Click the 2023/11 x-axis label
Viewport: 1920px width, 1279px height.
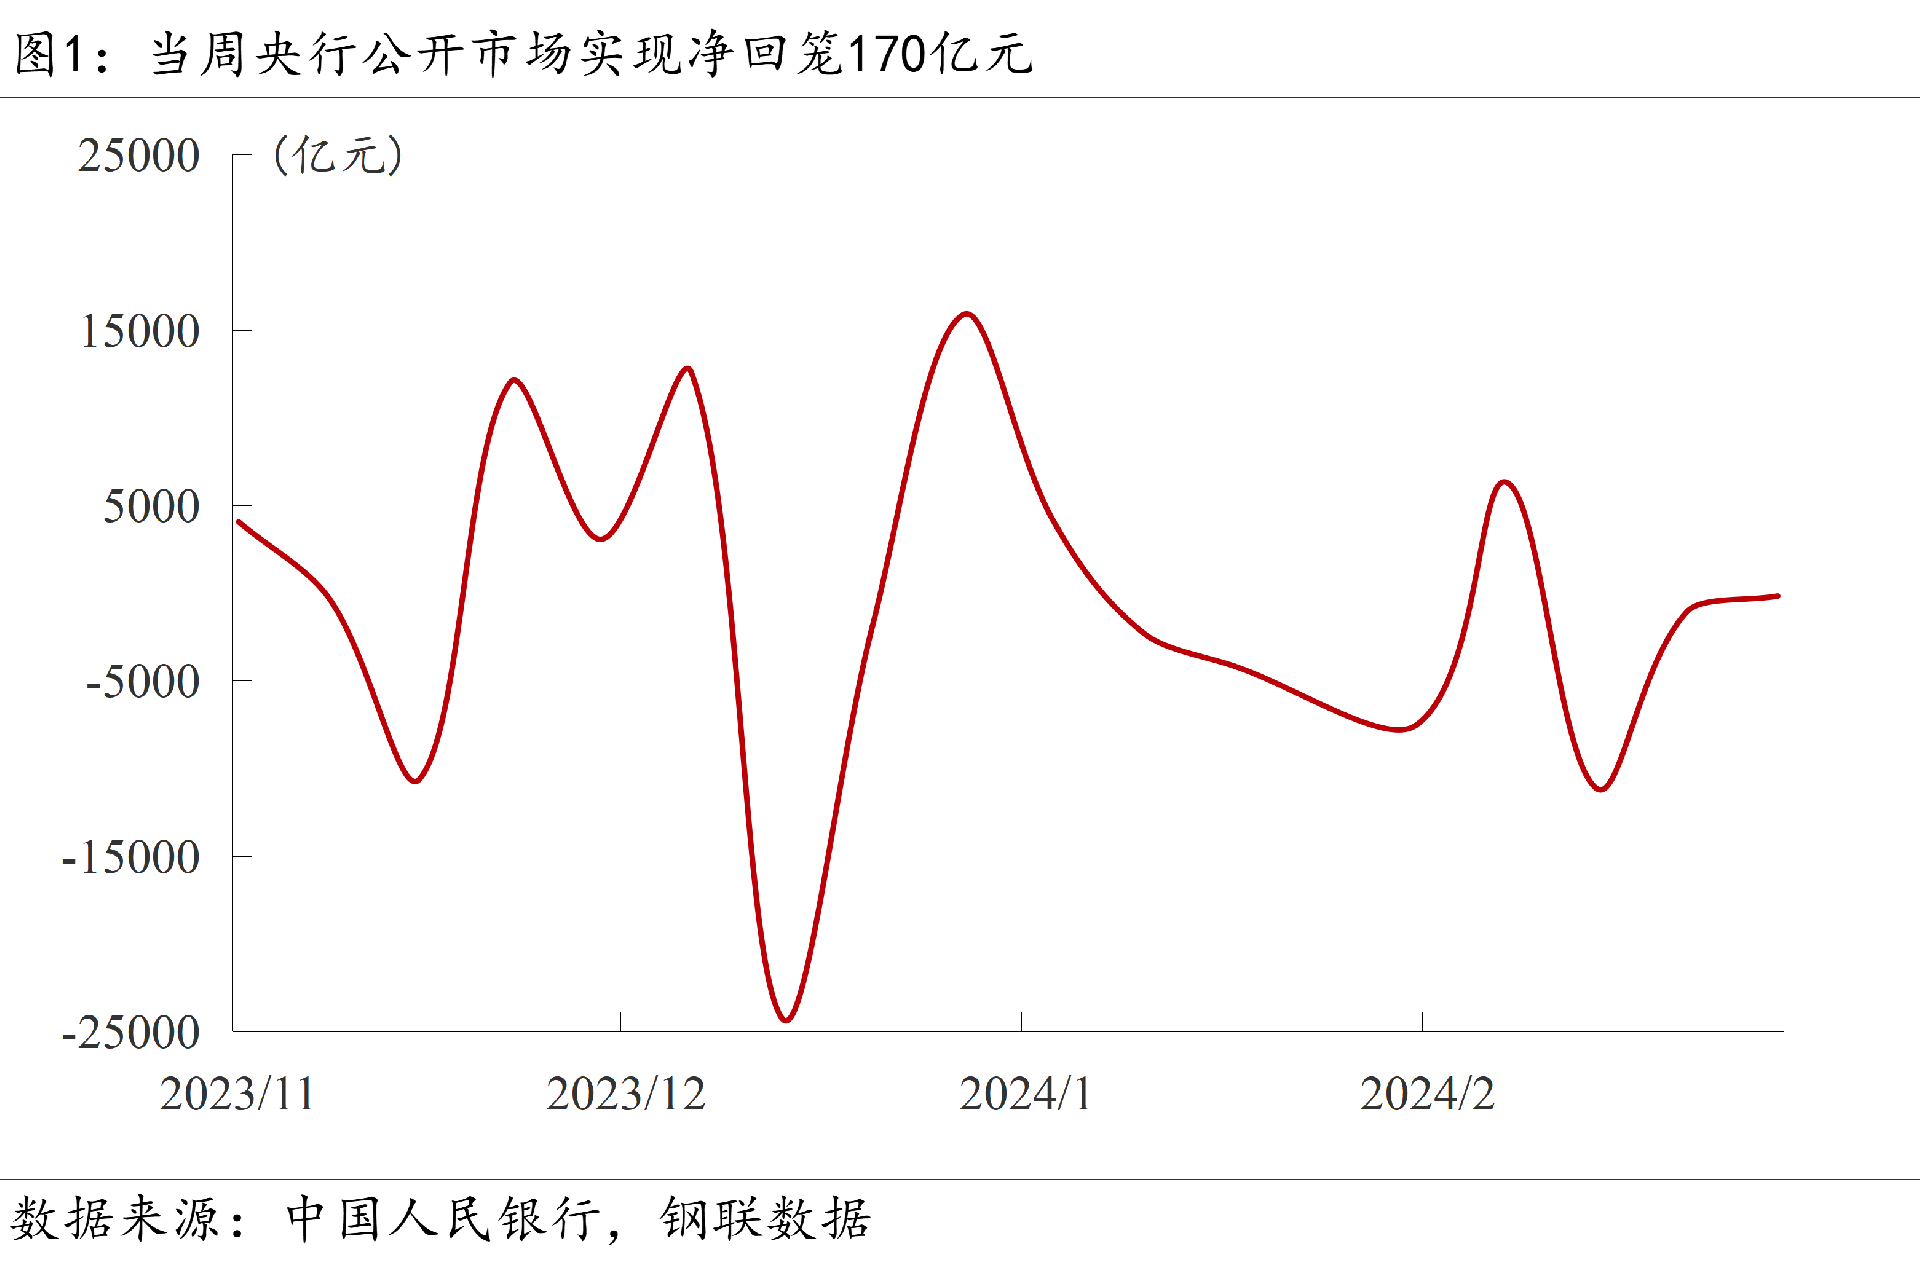click(237, 1094)
